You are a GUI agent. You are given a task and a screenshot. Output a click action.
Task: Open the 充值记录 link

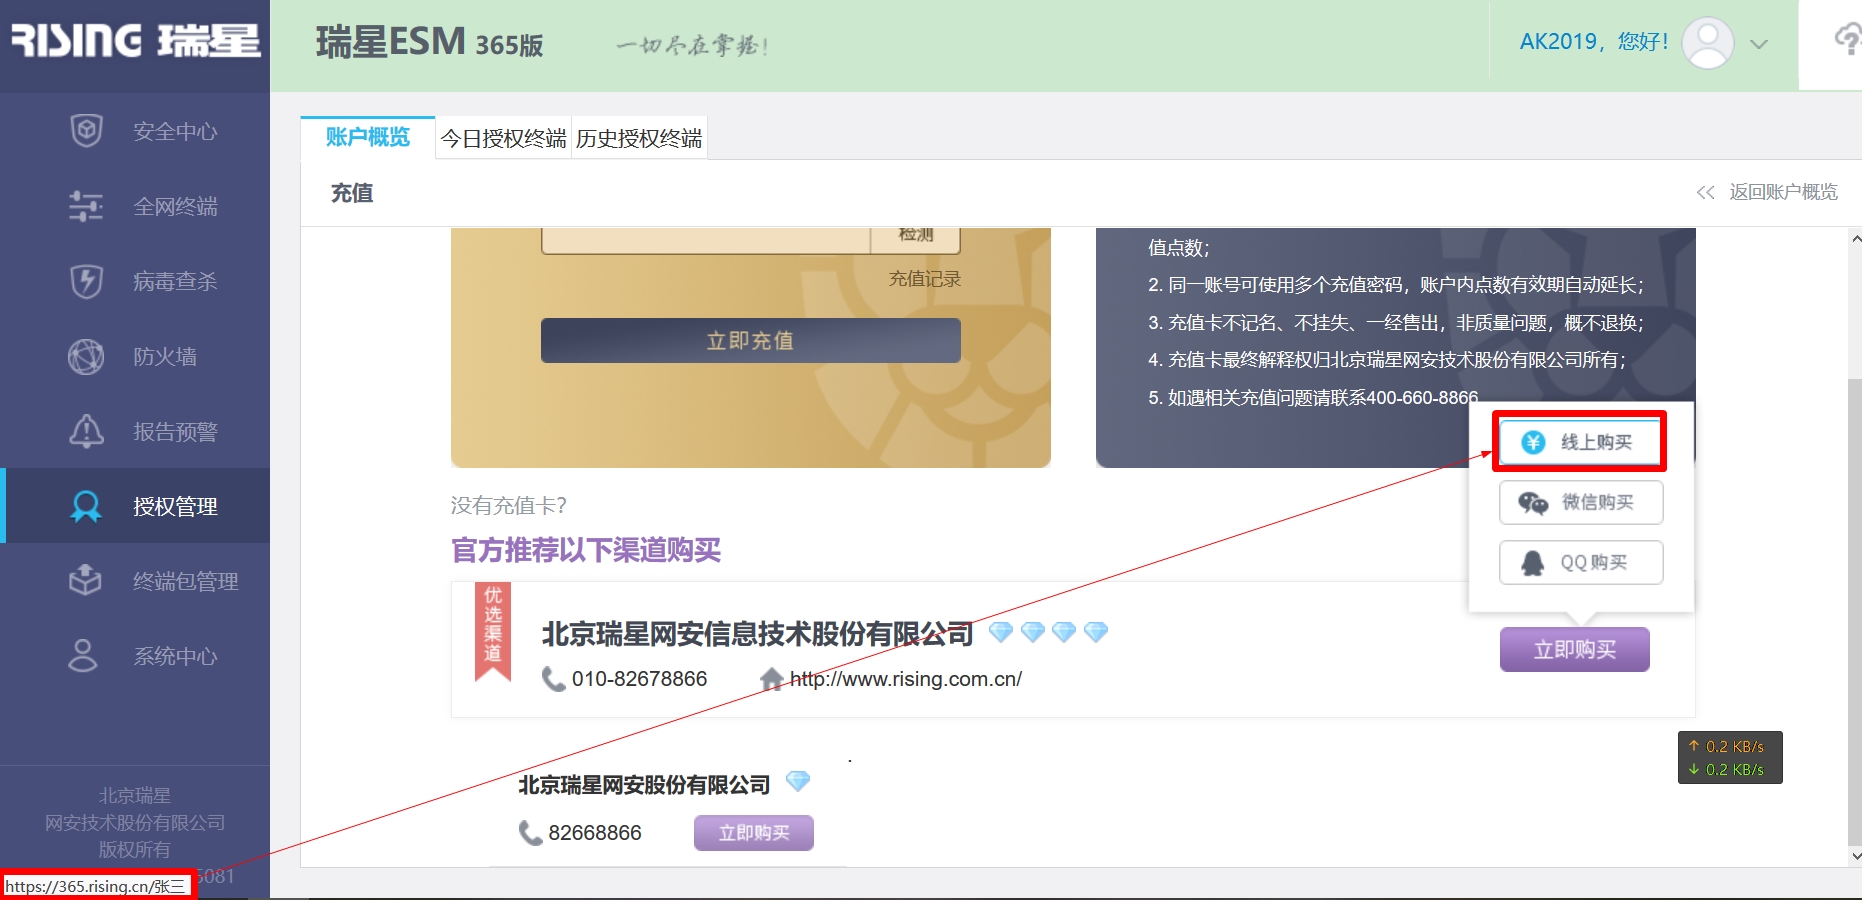(925, 279)
